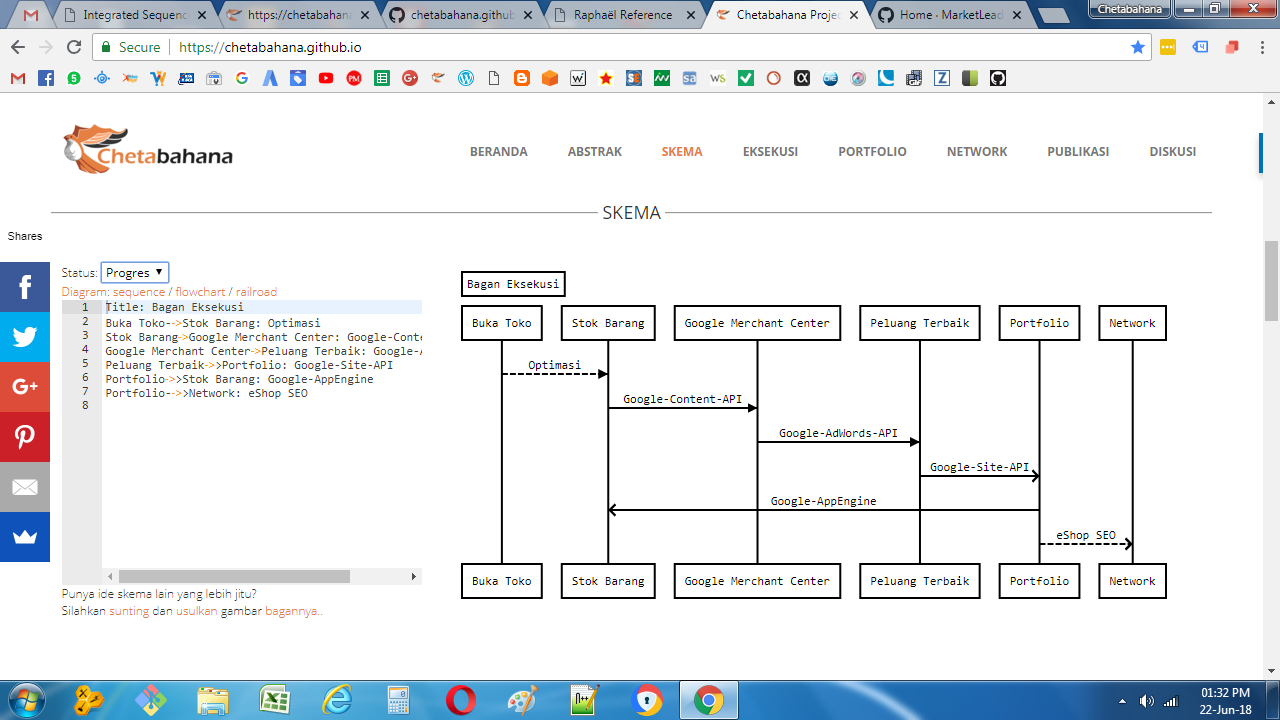Open the Gmail bookmark icon
This screenshot has width=1280, height=720.
(18, 78)
